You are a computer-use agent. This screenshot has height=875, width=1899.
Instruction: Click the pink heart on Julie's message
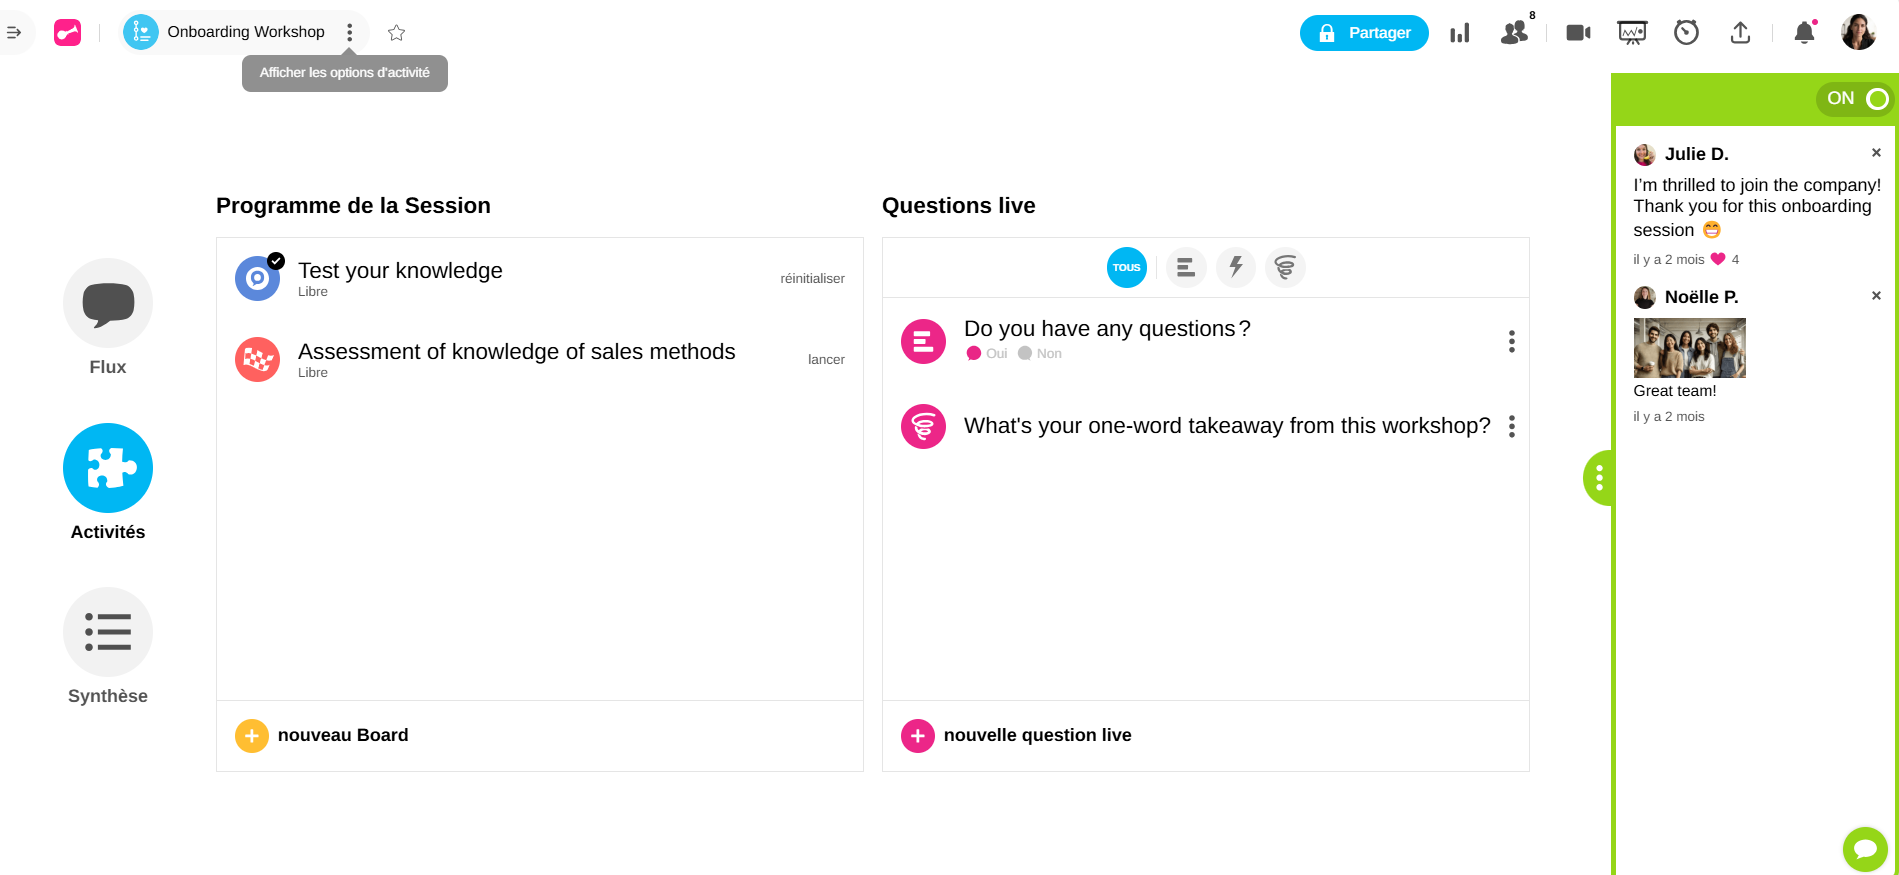1718,259
